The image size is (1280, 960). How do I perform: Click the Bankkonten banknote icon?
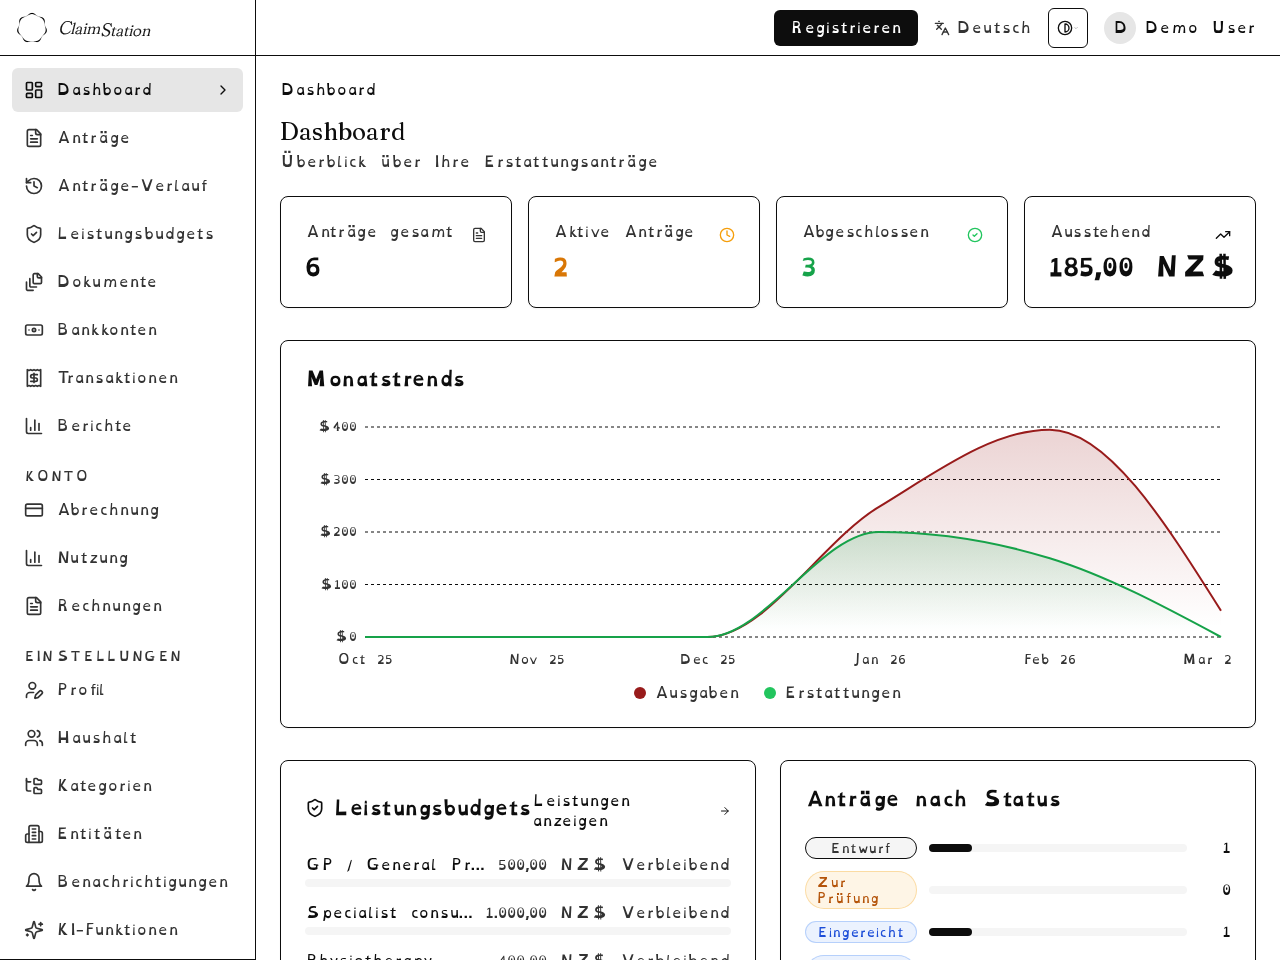pos(34,330)
